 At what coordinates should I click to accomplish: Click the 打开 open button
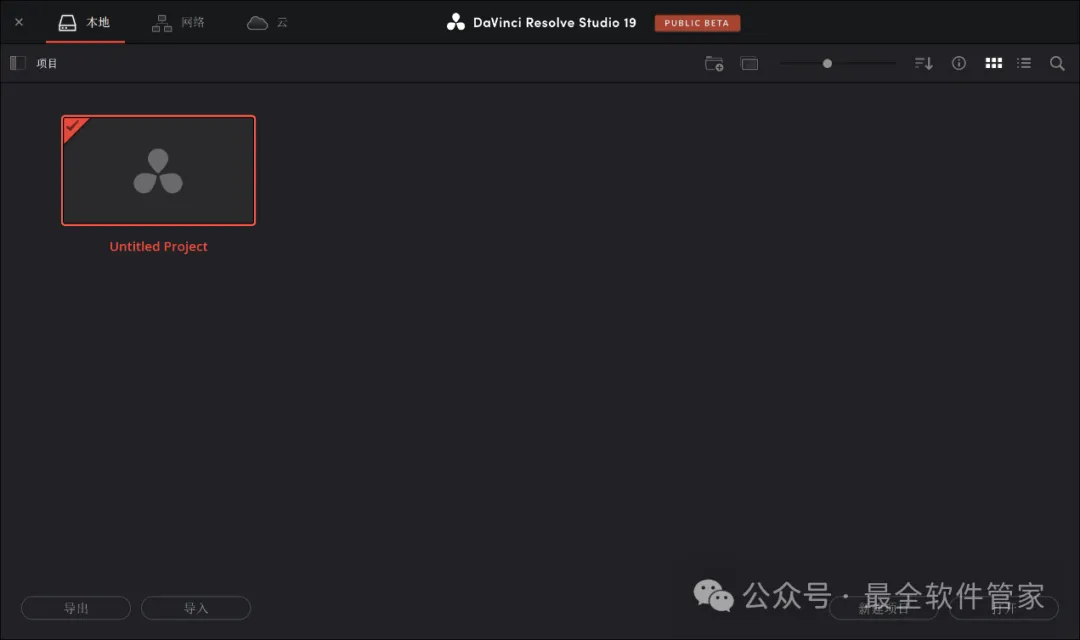point(1004,608)
